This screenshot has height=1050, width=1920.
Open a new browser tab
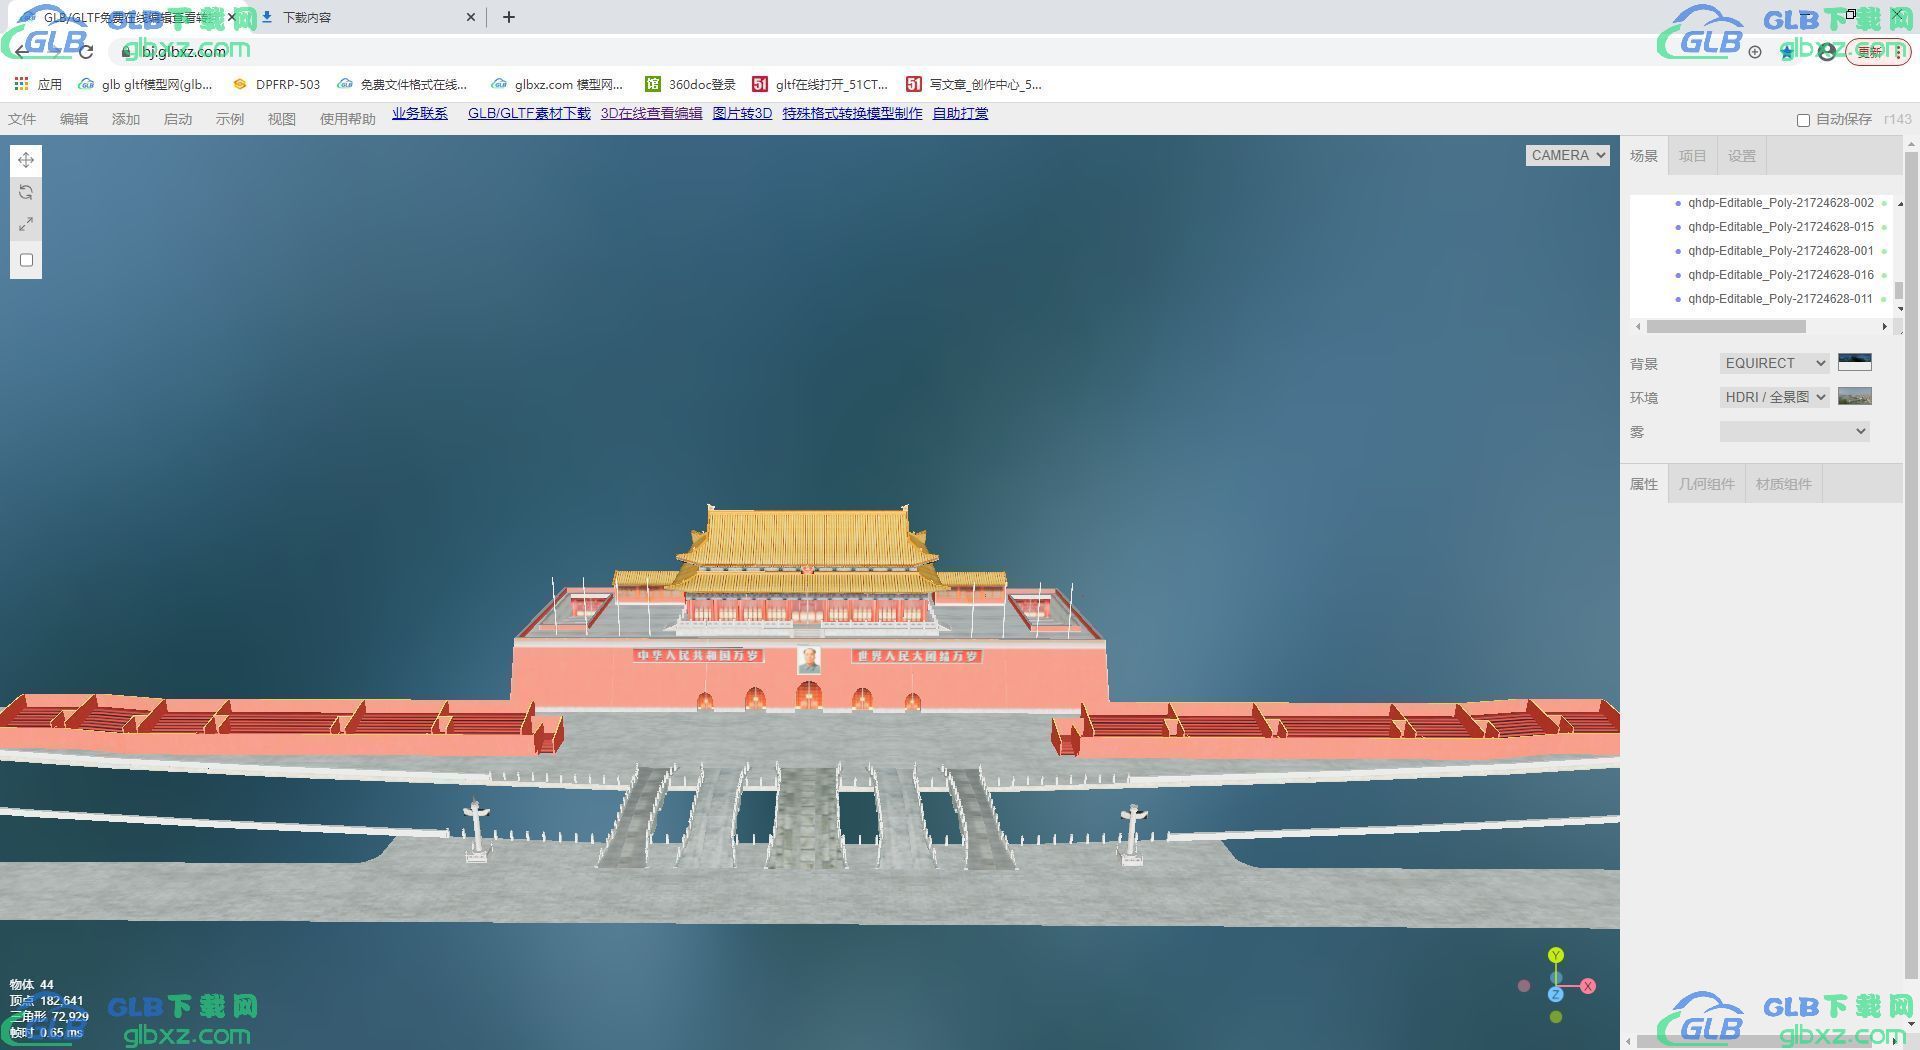[509, 17]
